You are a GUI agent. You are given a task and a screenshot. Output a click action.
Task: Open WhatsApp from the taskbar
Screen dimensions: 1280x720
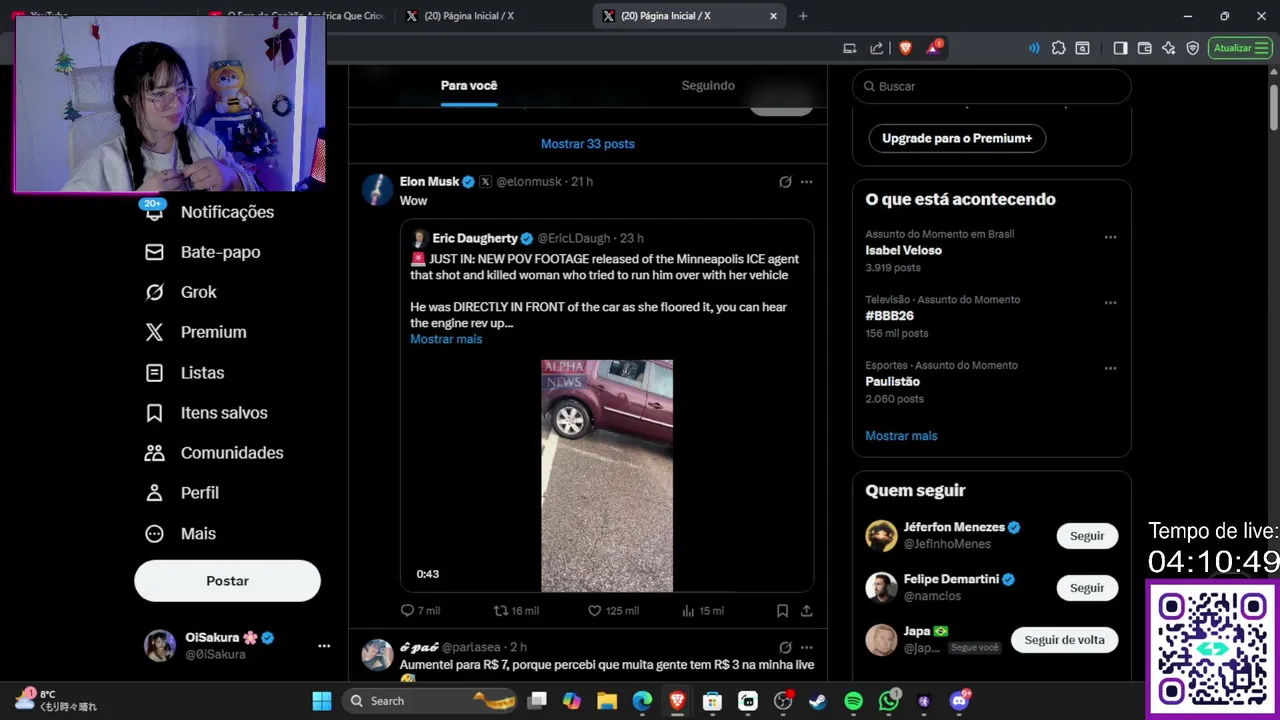tap(889, 701)
